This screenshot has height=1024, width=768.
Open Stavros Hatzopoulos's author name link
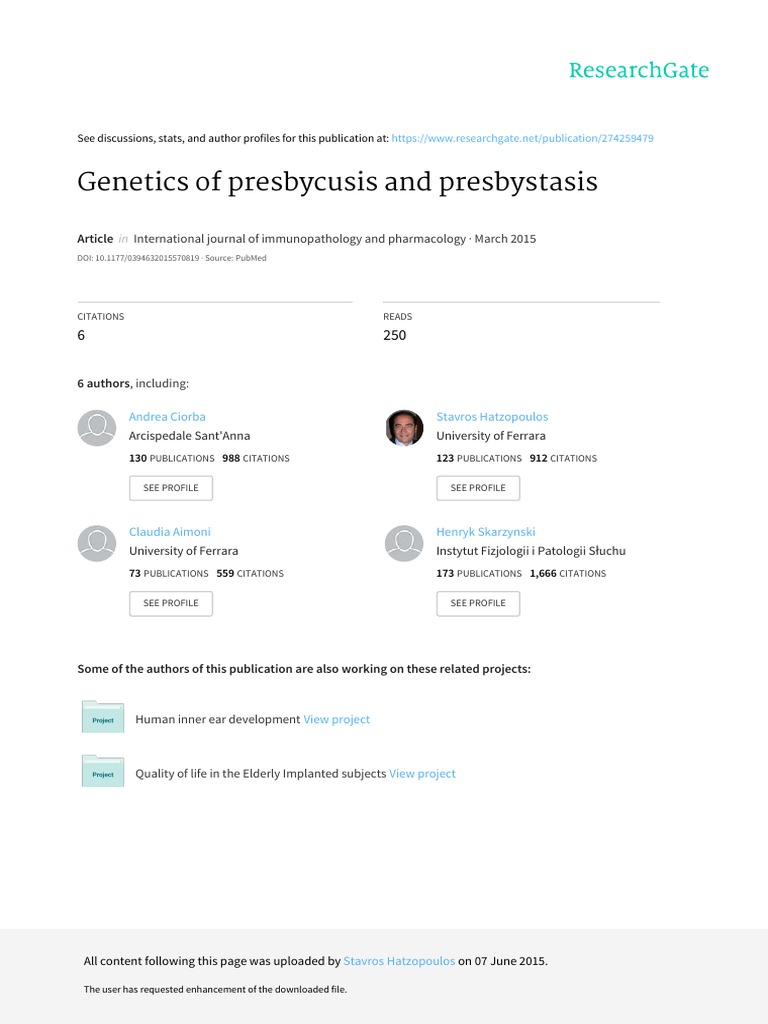click(x=492, y=416)
